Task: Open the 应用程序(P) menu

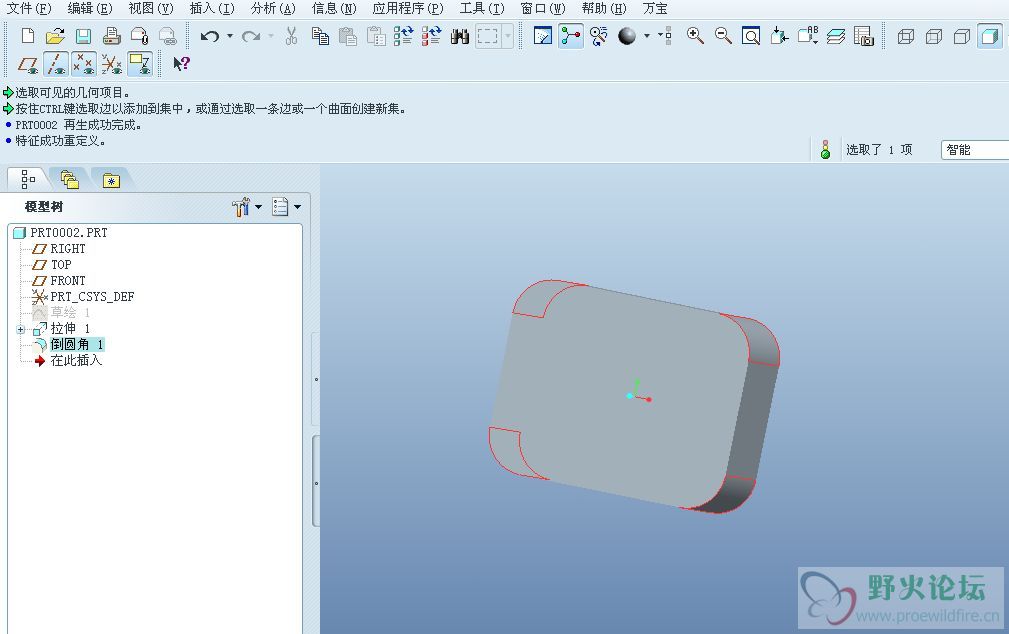Action: 408,8
